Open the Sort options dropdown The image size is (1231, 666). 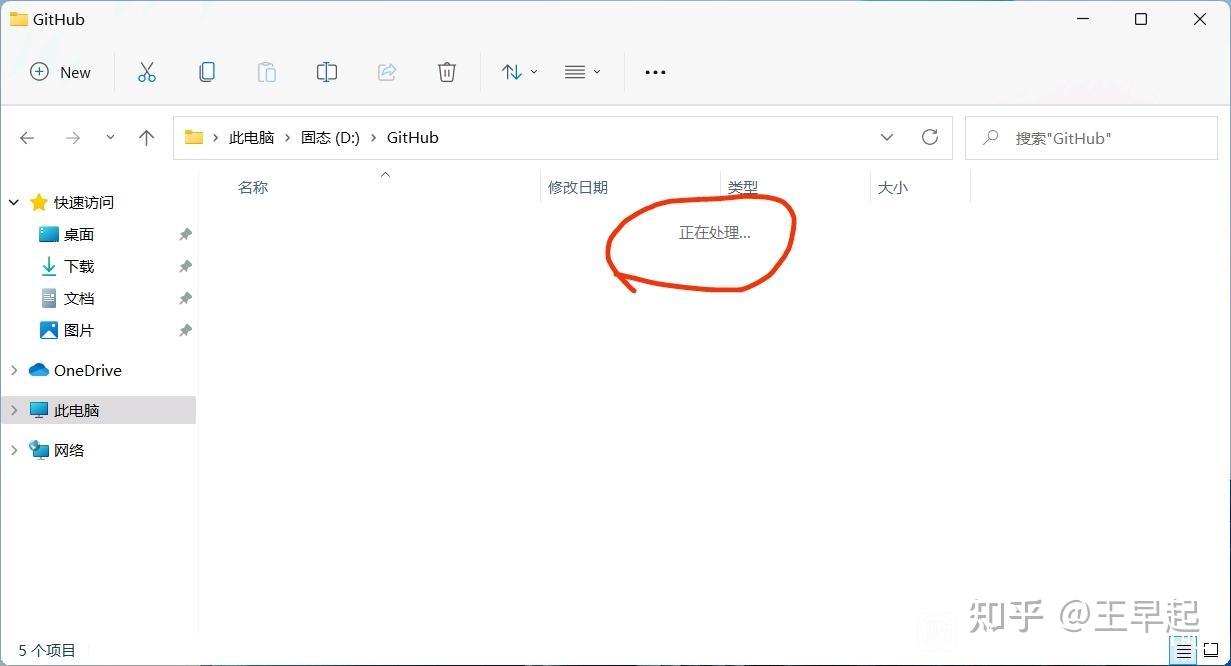518,71
